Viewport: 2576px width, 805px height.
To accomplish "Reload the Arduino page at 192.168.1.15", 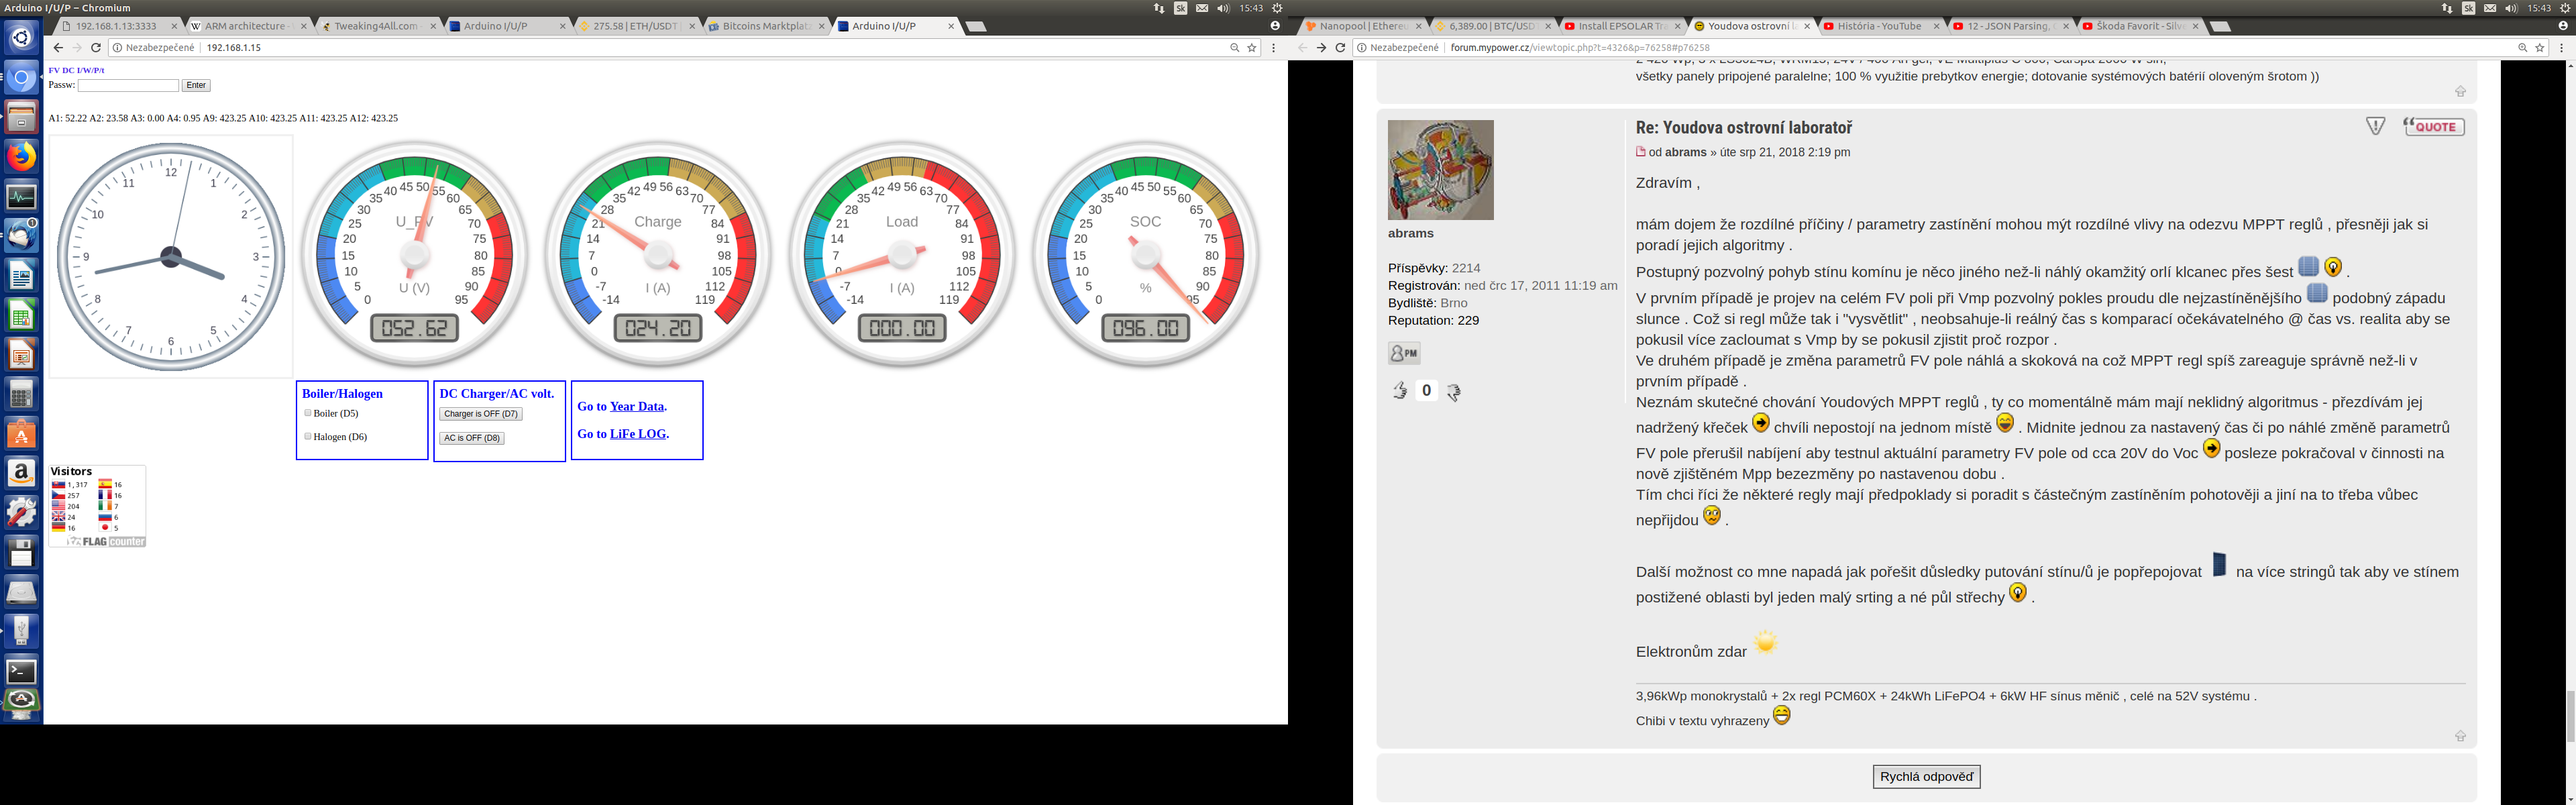I will tap(96, 48).
